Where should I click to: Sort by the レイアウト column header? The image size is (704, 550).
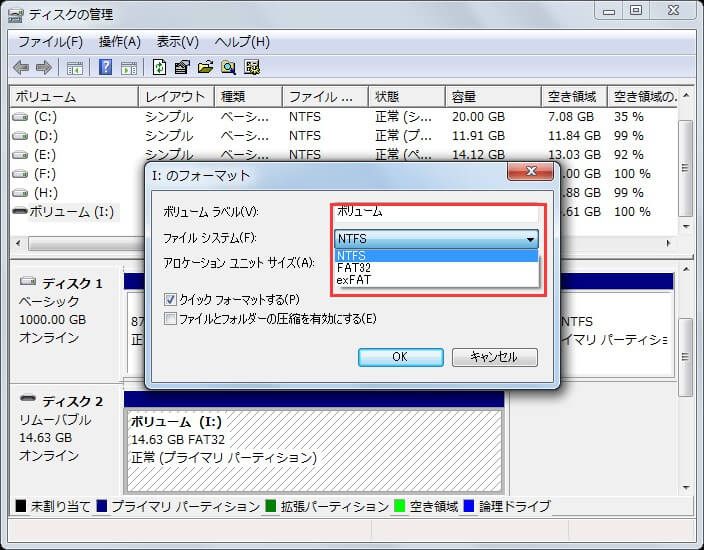pos(176,97)
